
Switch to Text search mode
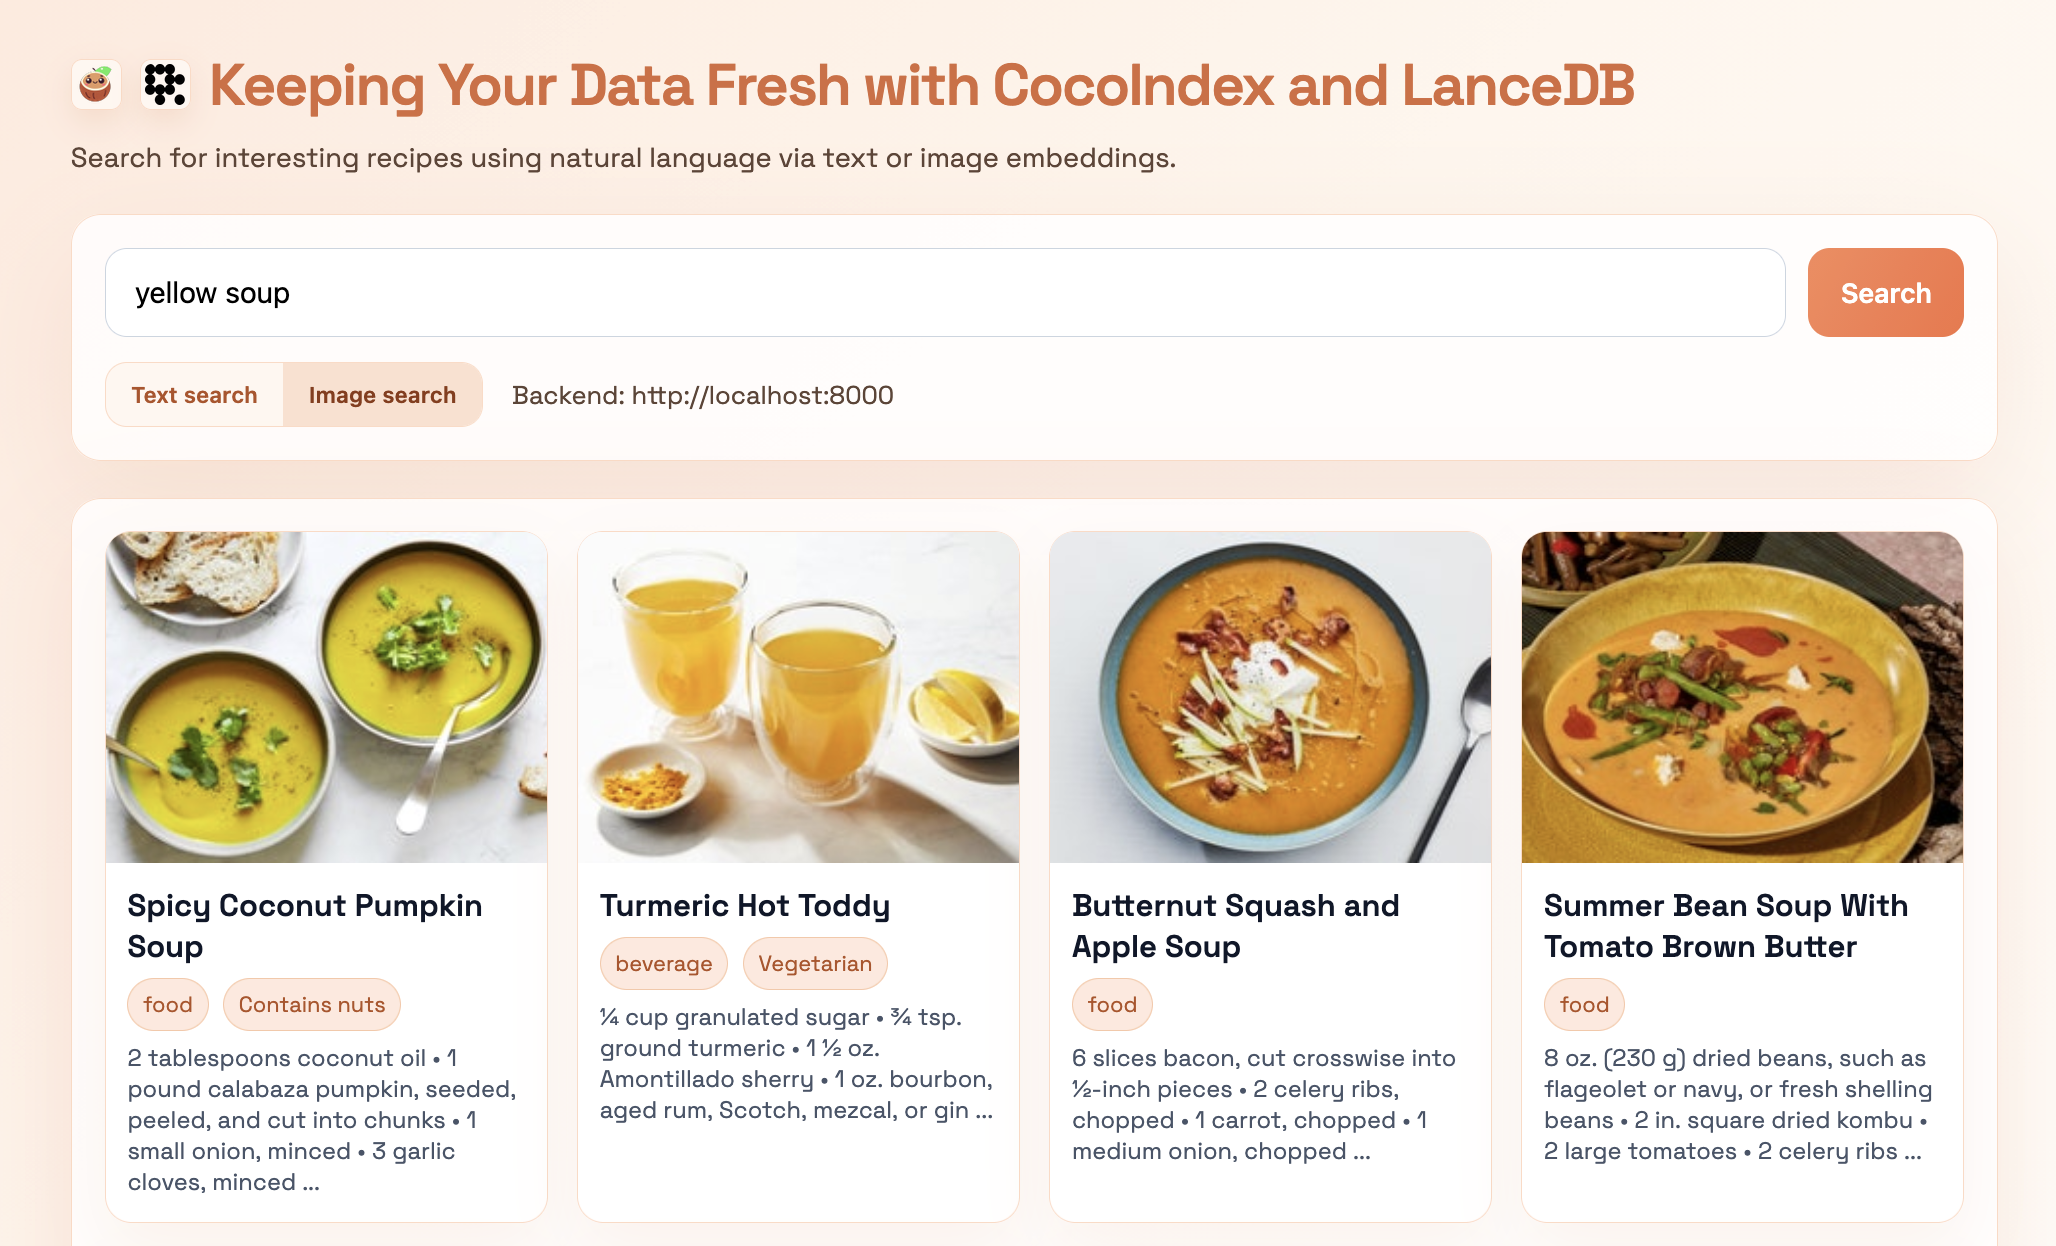pos(194,395)
